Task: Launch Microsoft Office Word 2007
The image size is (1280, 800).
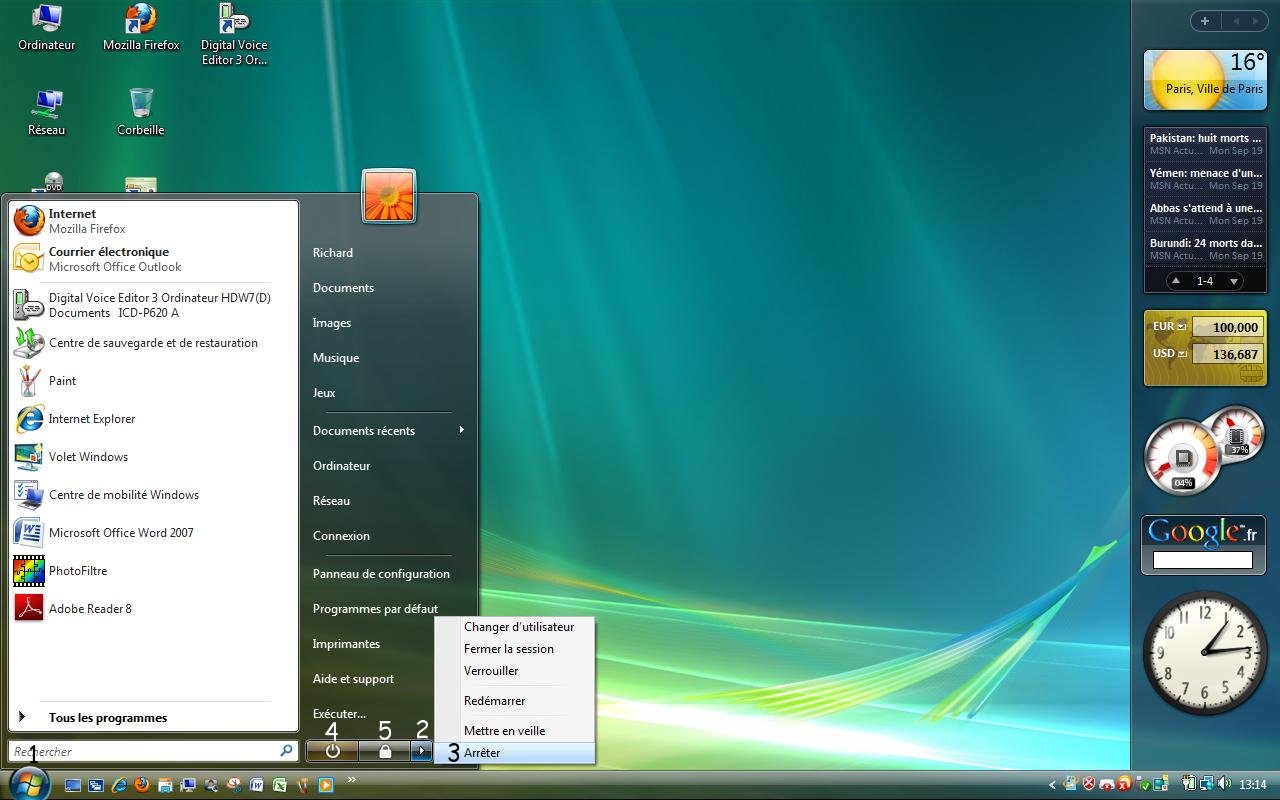Action: (154, 533)
